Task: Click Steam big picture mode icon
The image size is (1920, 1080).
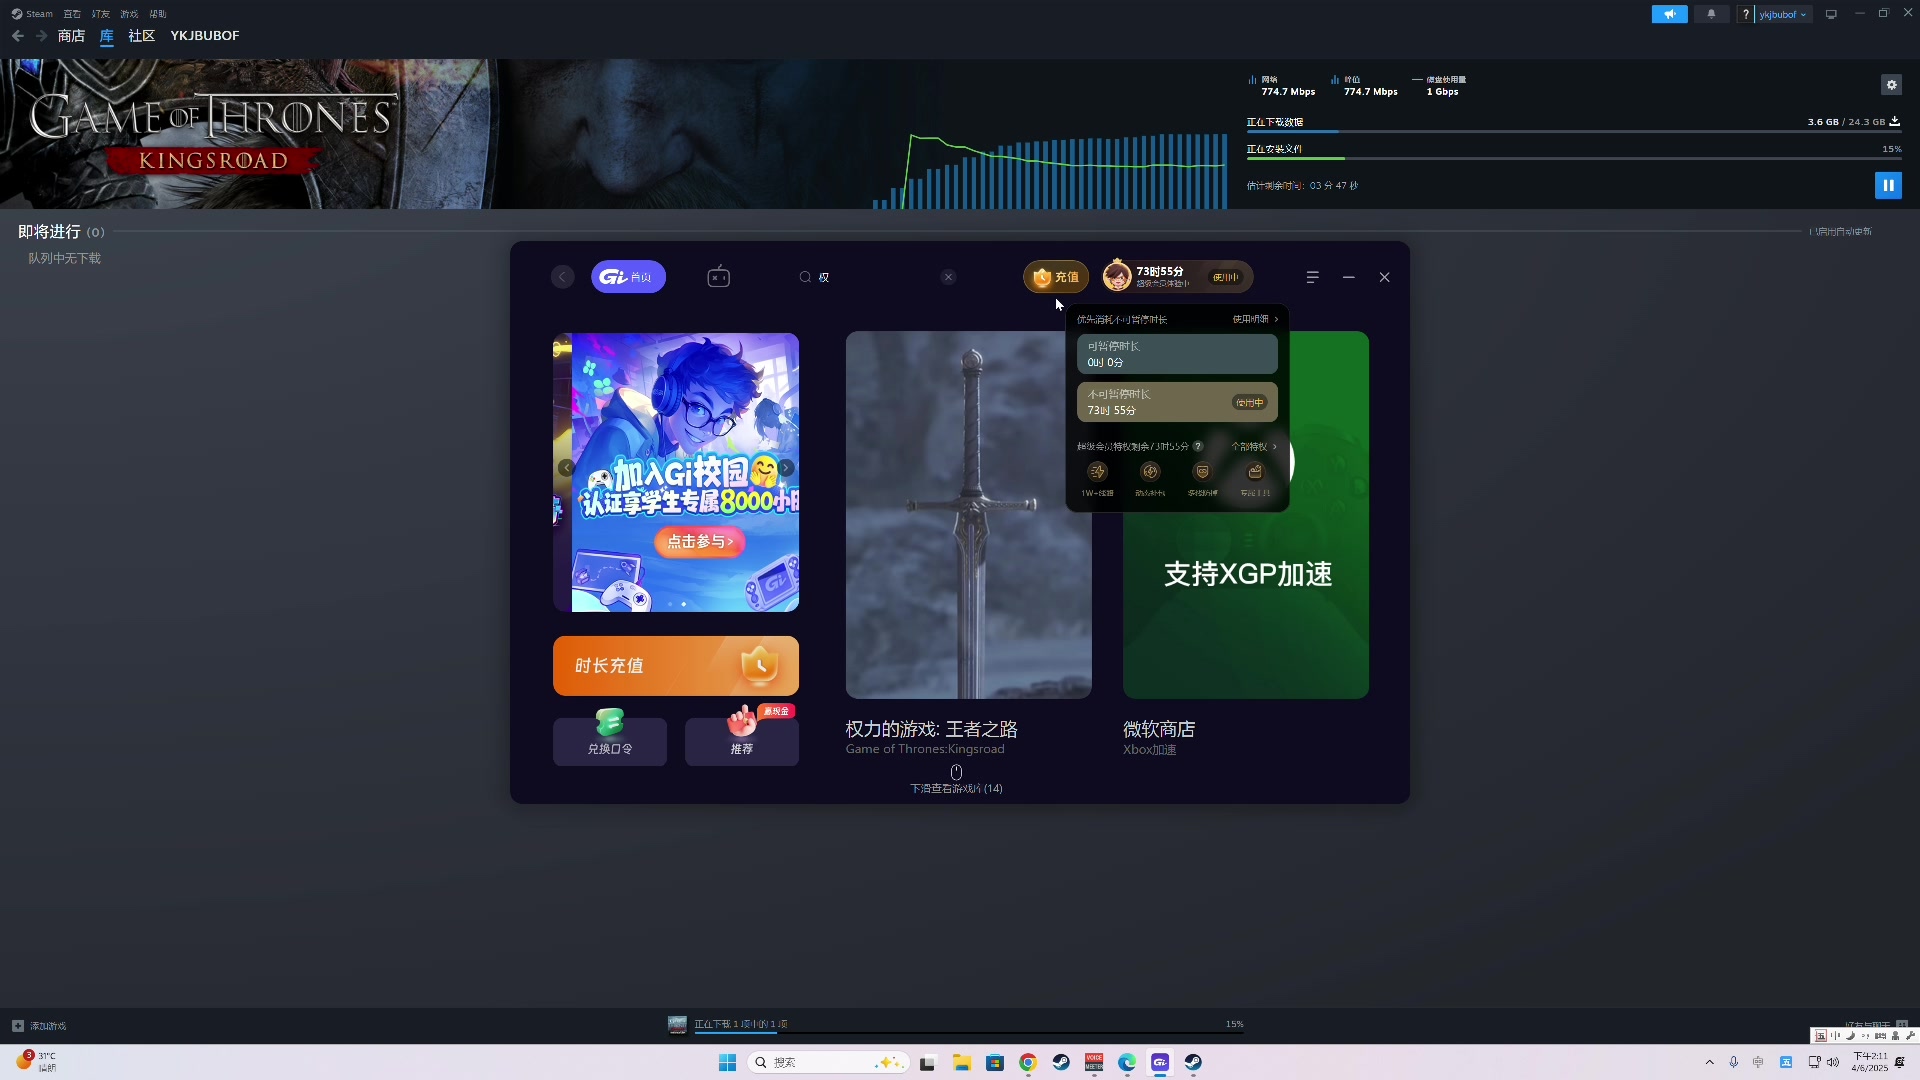Action: click(1831, 14)
